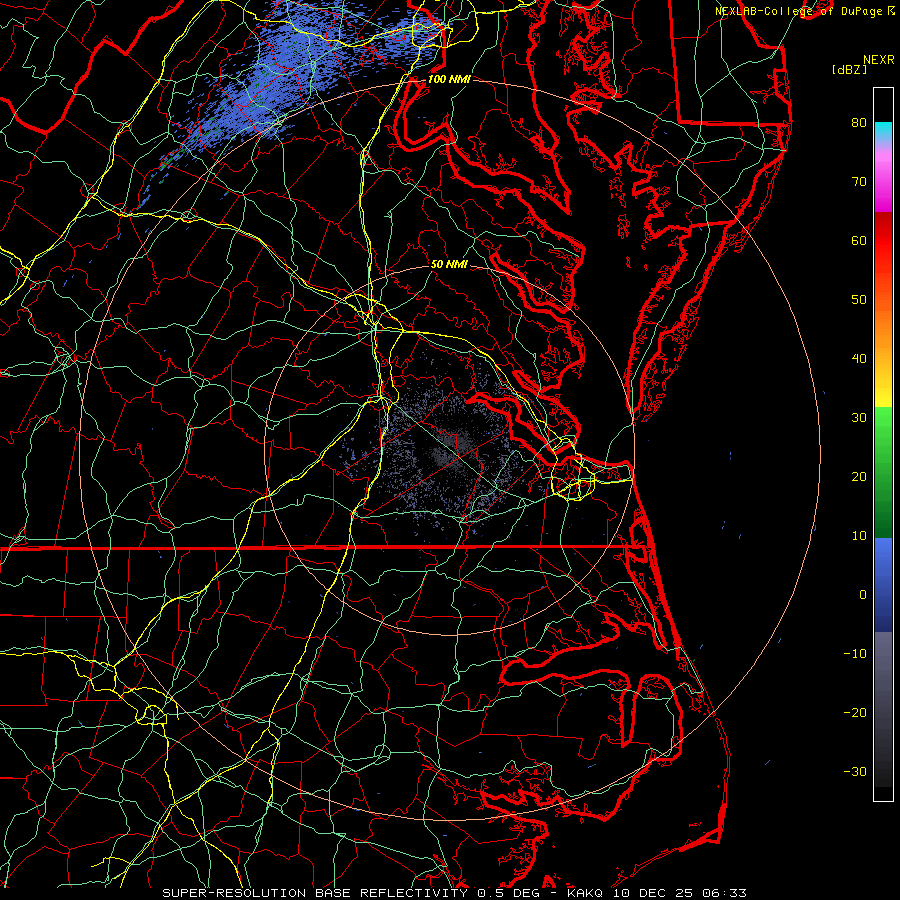900x900 pixels.
Task: Click the 40 value on the dBZ scale
Action: pos(859,359)
